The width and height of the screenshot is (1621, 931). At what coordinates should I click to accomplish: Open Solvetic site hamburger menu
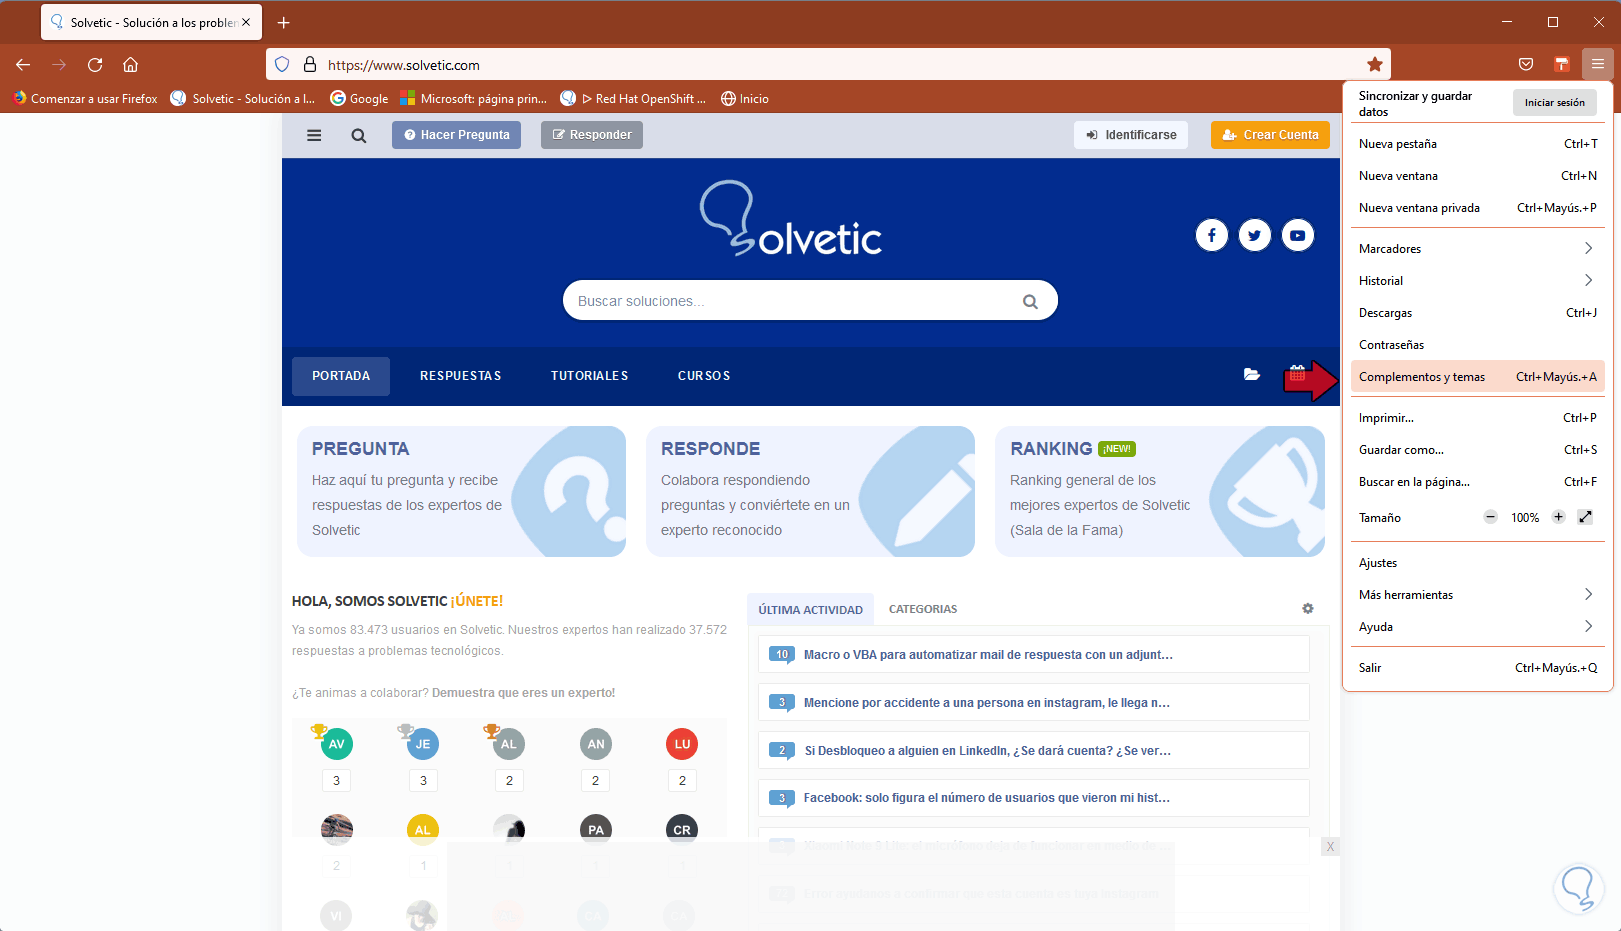(314, 135)
